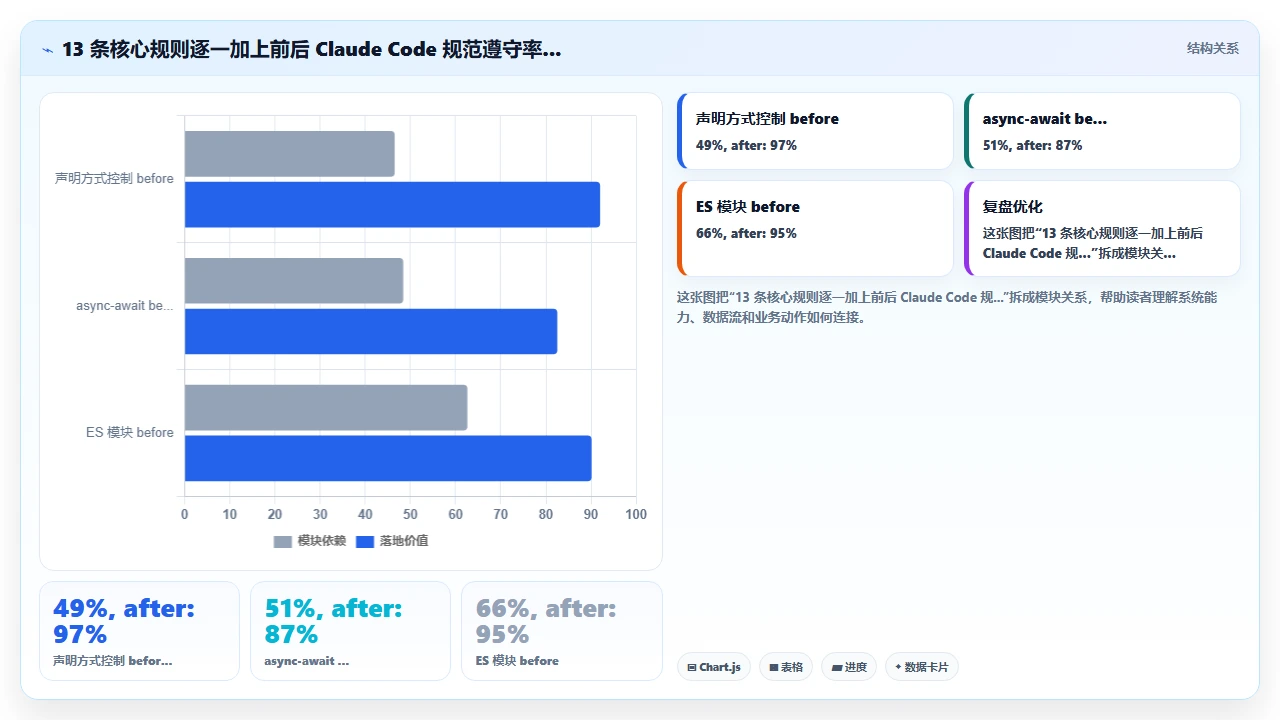The image size is (1280, 720).
Task: Click the 66%, after: 95% stat card
Action: point(561,631)
